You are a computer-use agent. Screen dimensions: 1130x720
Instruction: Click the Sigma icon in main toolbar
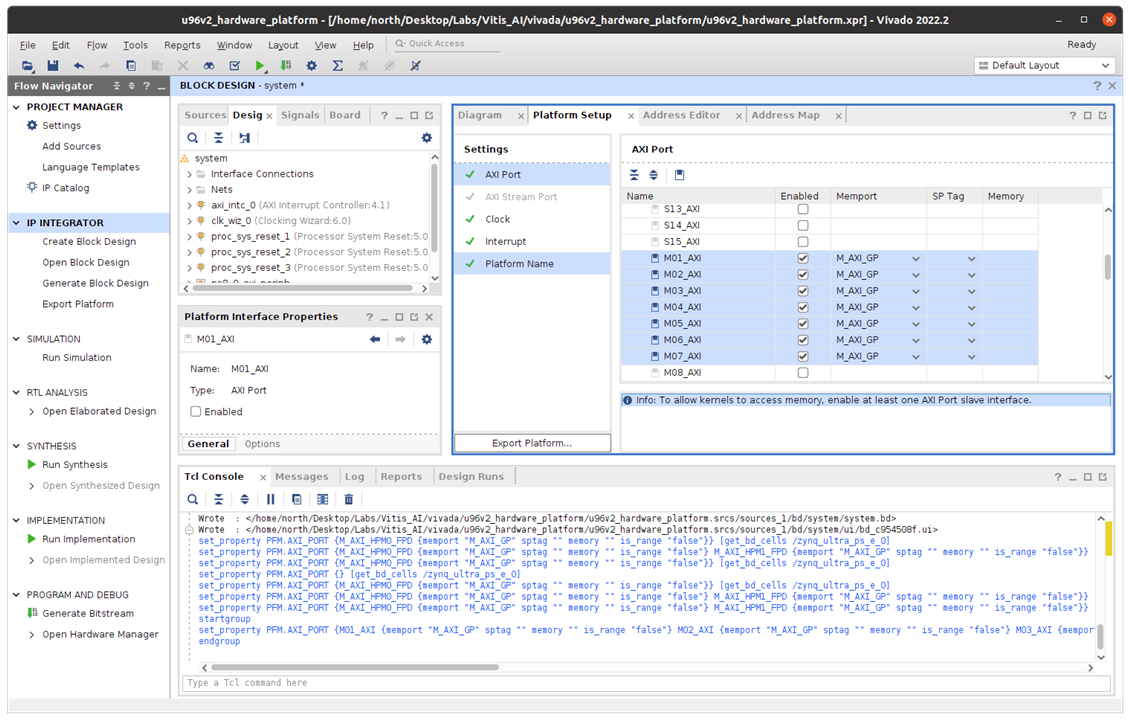coord(337,66)
